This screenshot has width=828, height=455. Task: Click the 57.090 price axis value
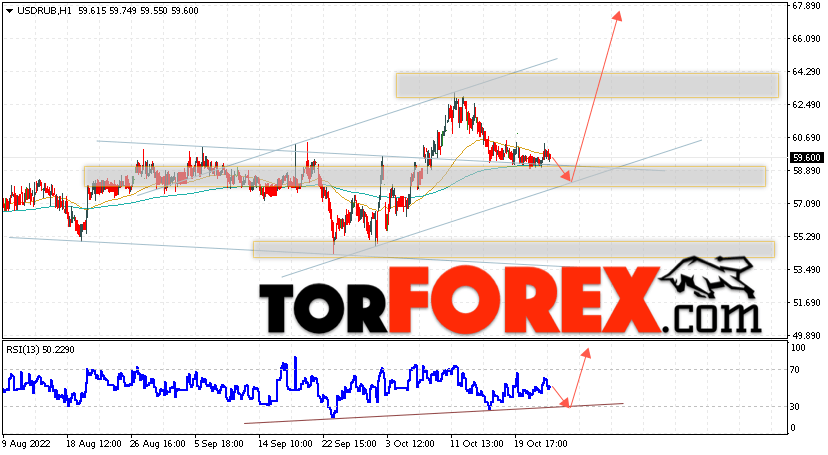806,203
